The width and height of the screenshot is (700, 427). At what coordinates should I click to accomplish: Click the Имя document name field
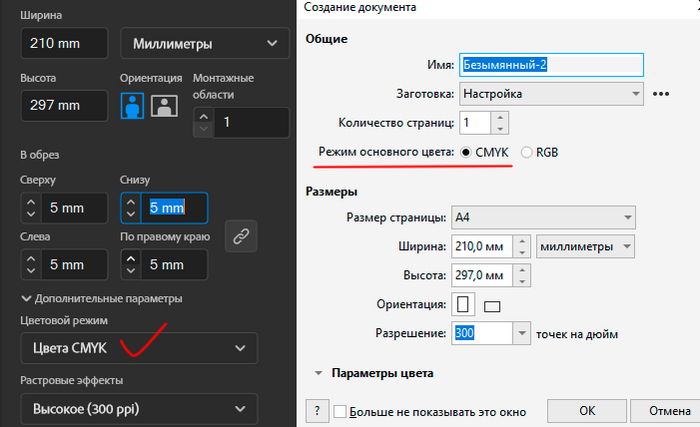(548, 65)
